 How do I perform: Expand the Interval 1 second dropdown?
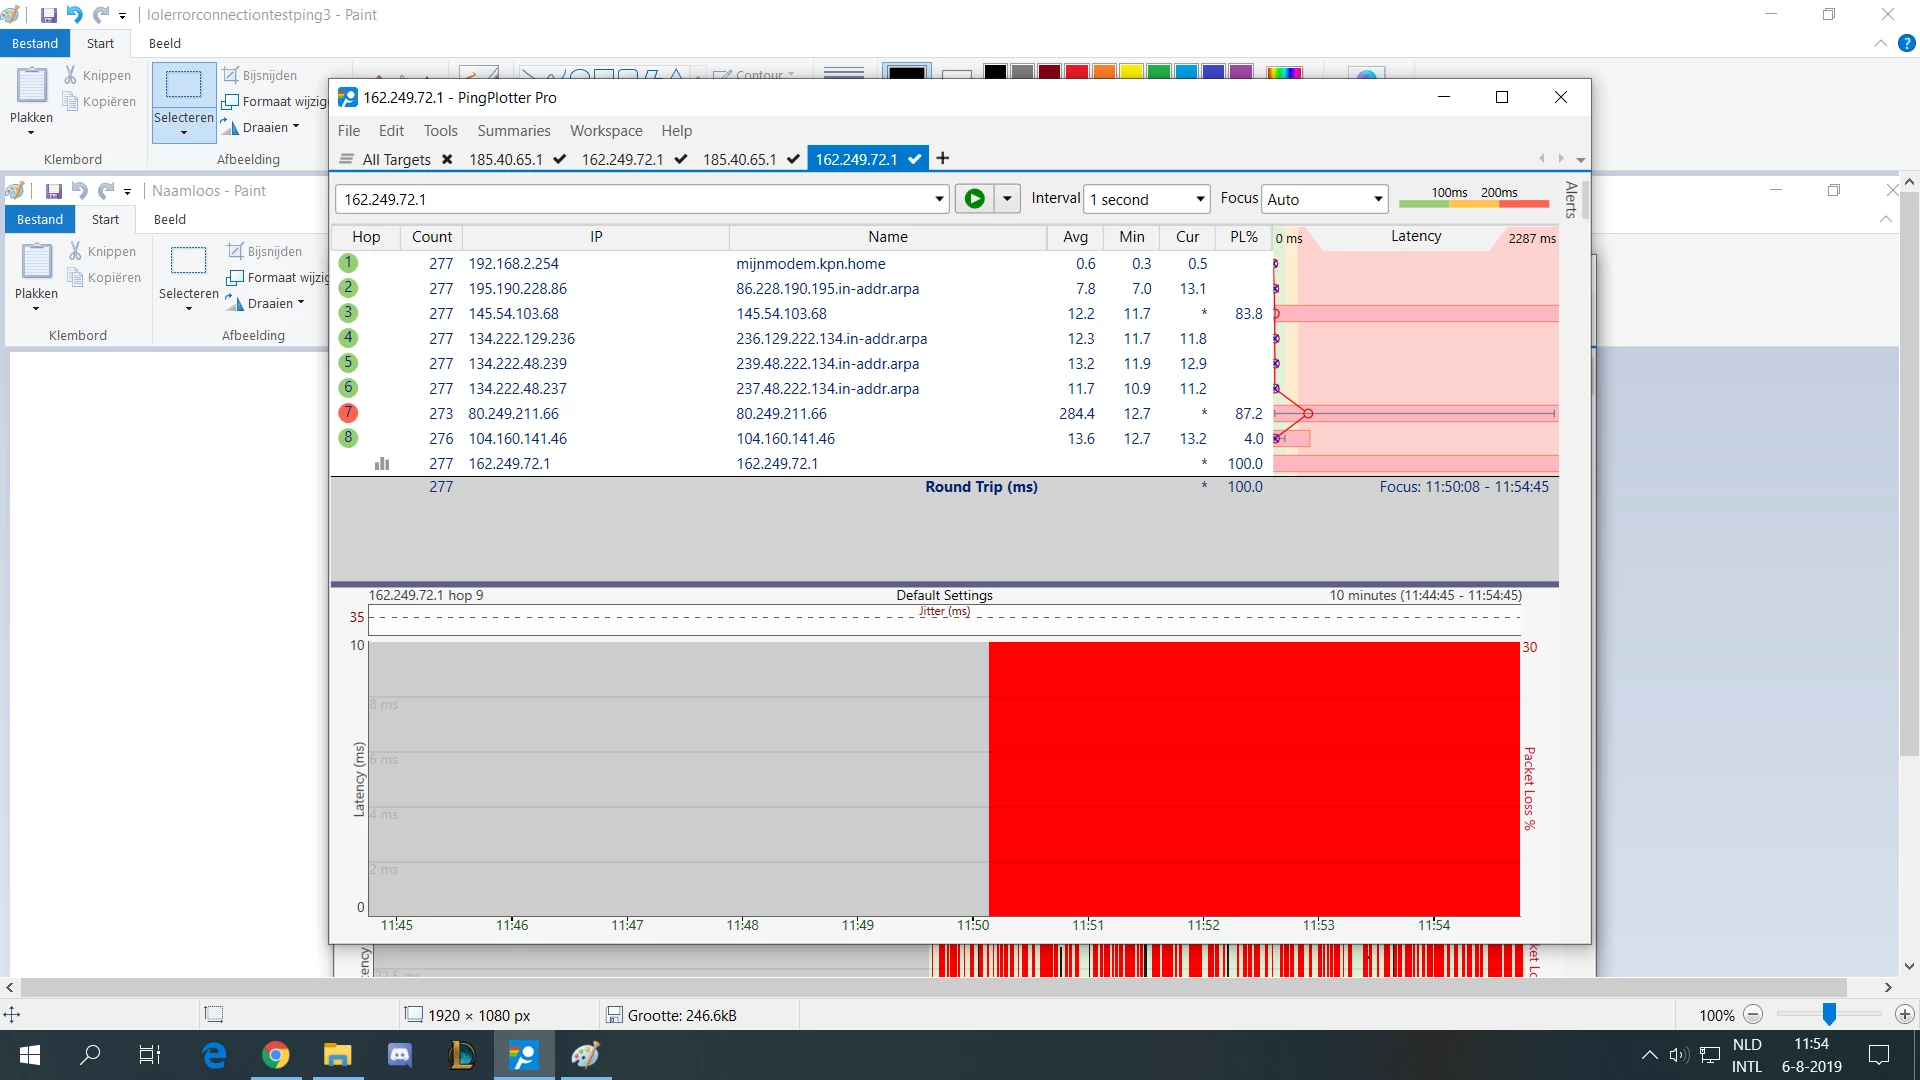coord(1200,199)
